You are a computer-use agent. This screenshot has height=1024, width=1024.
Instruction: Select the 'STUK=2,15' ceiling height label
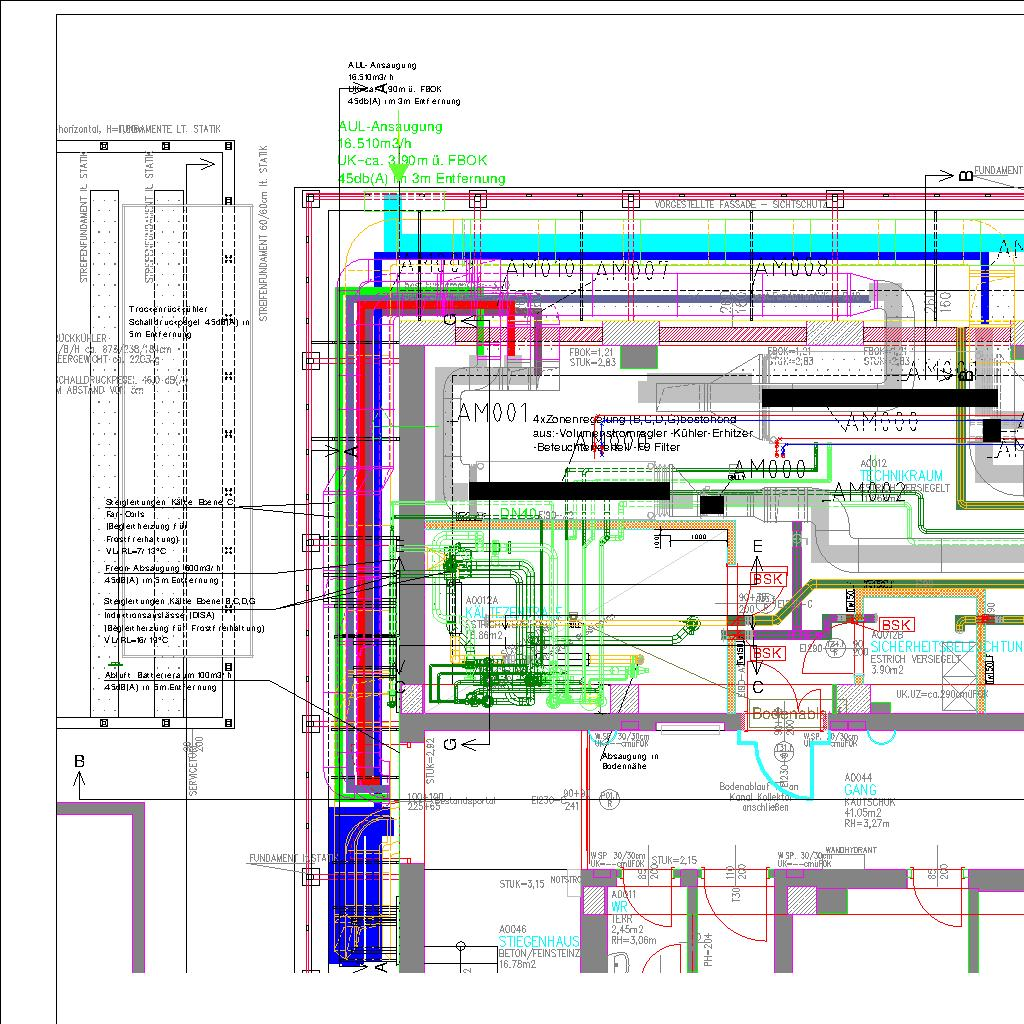point(674,860)
